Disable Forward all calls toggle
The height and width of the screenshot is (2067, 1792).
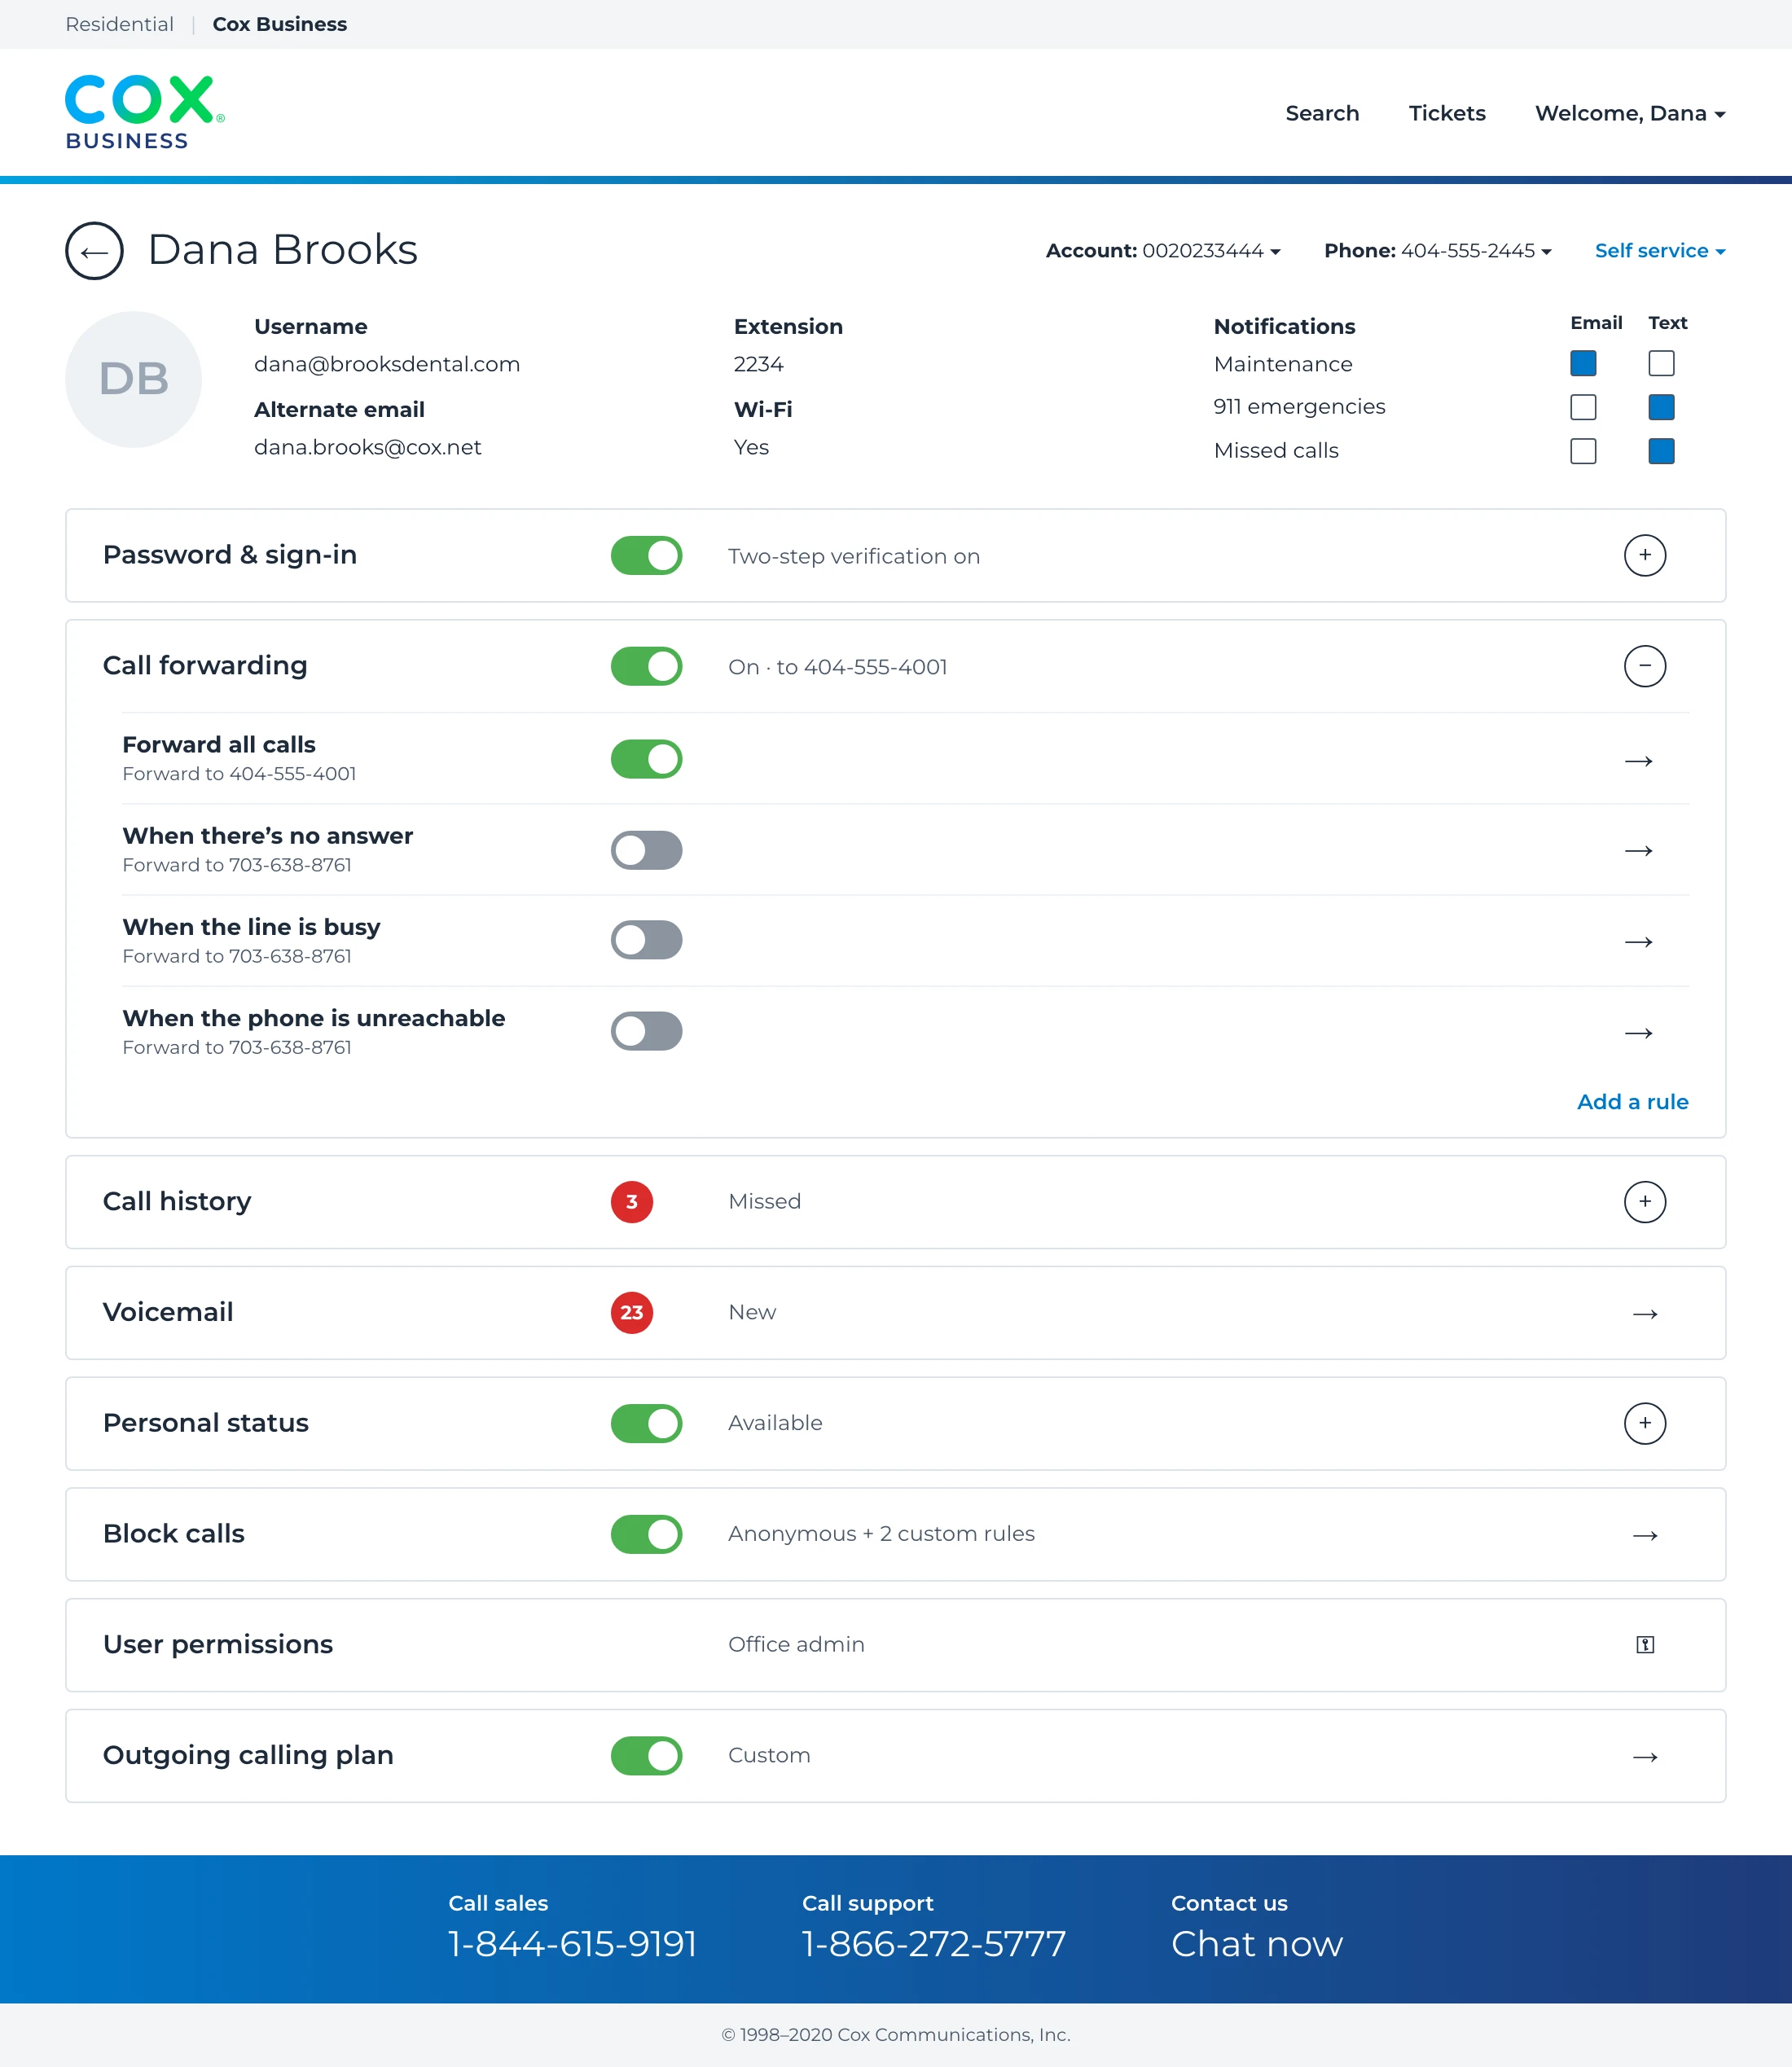pyautogui.click(x=647, y=759)
